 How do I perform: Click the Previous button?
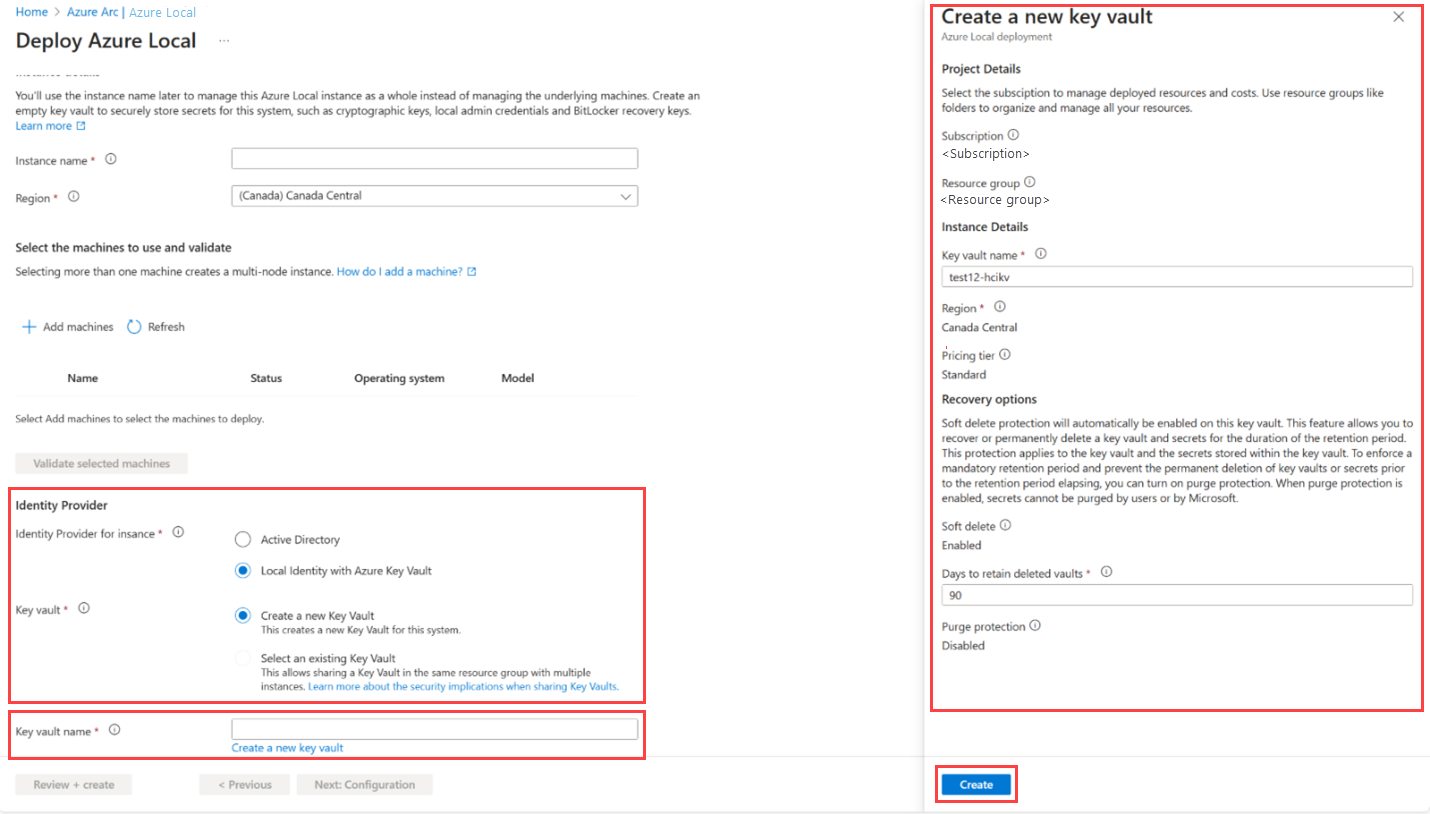(x=244, y=785)
